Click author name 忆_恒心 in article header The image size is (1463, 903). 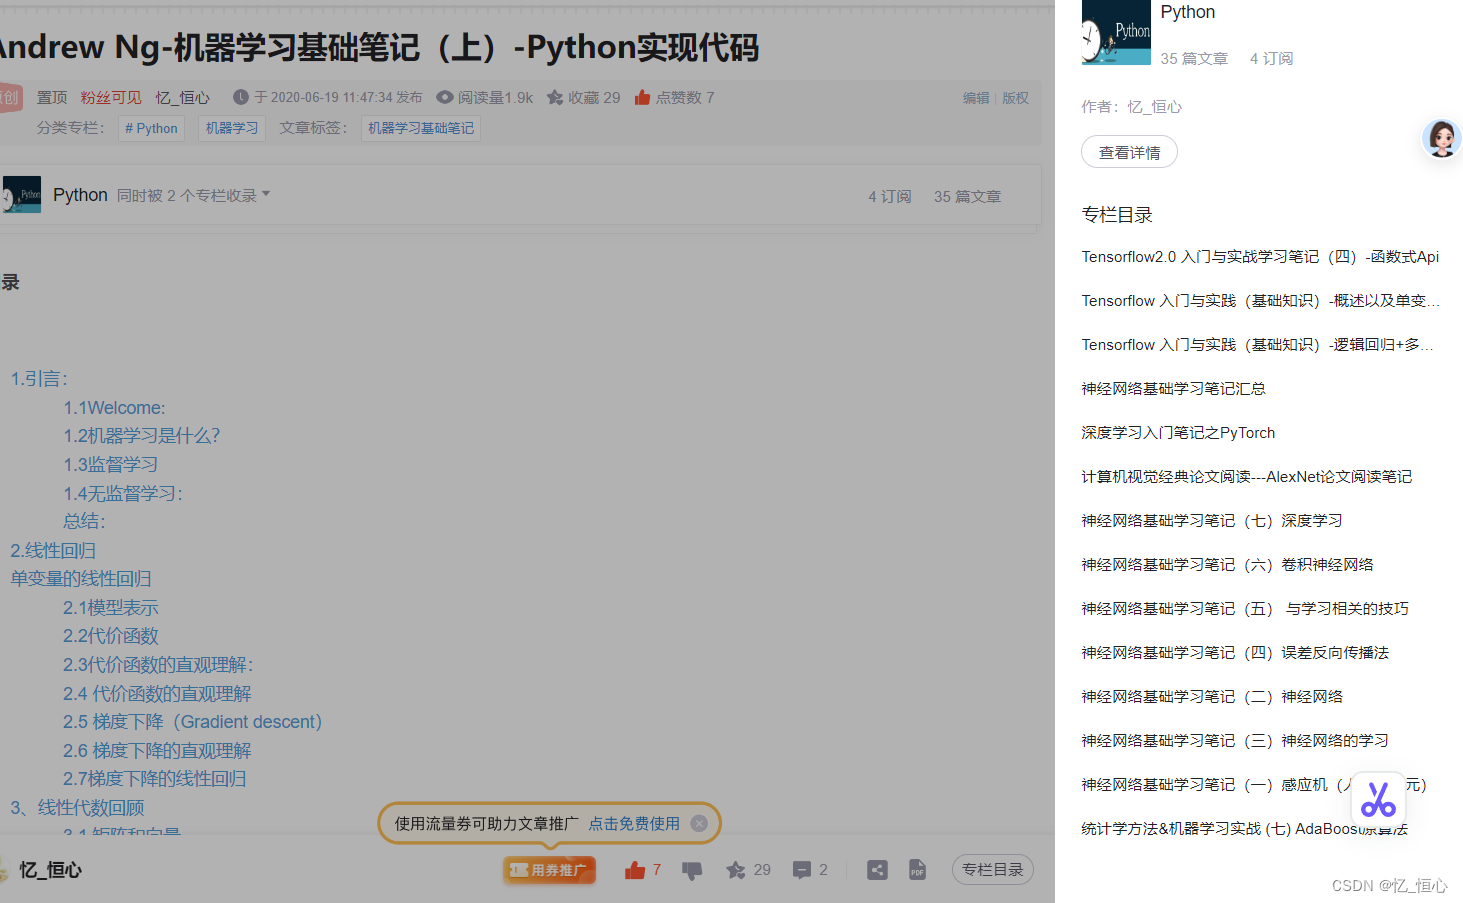click(x=182, y=97)
